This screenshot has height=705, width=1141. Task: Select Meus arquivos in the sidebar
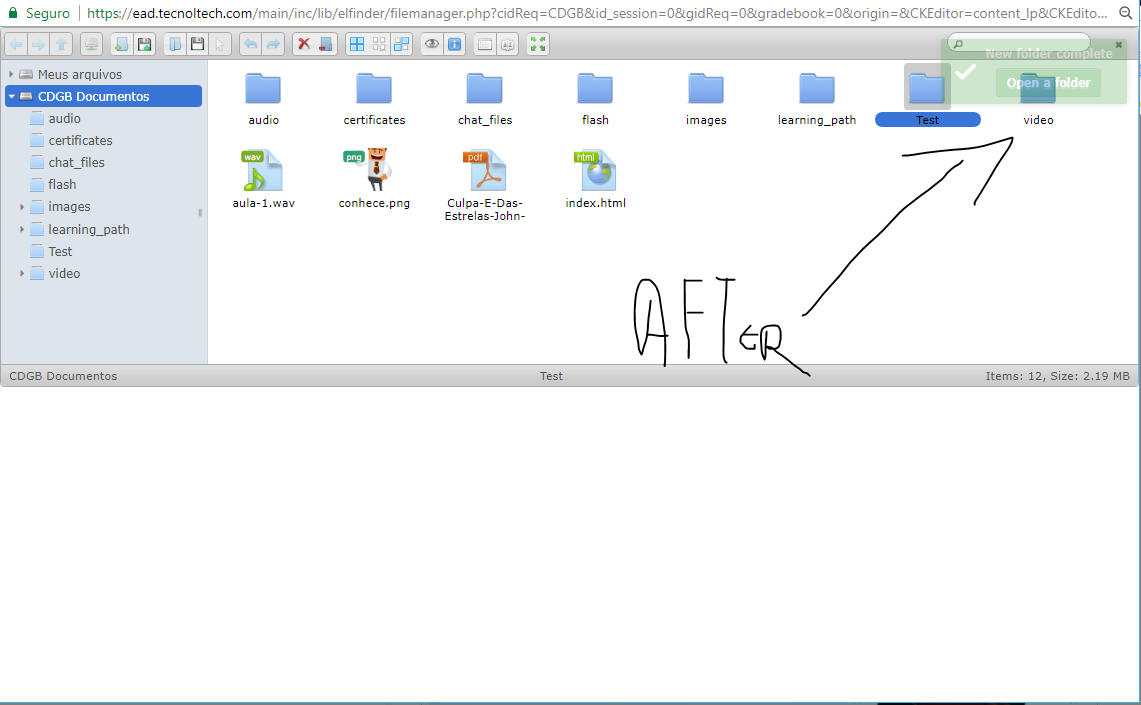click(79, 74)
